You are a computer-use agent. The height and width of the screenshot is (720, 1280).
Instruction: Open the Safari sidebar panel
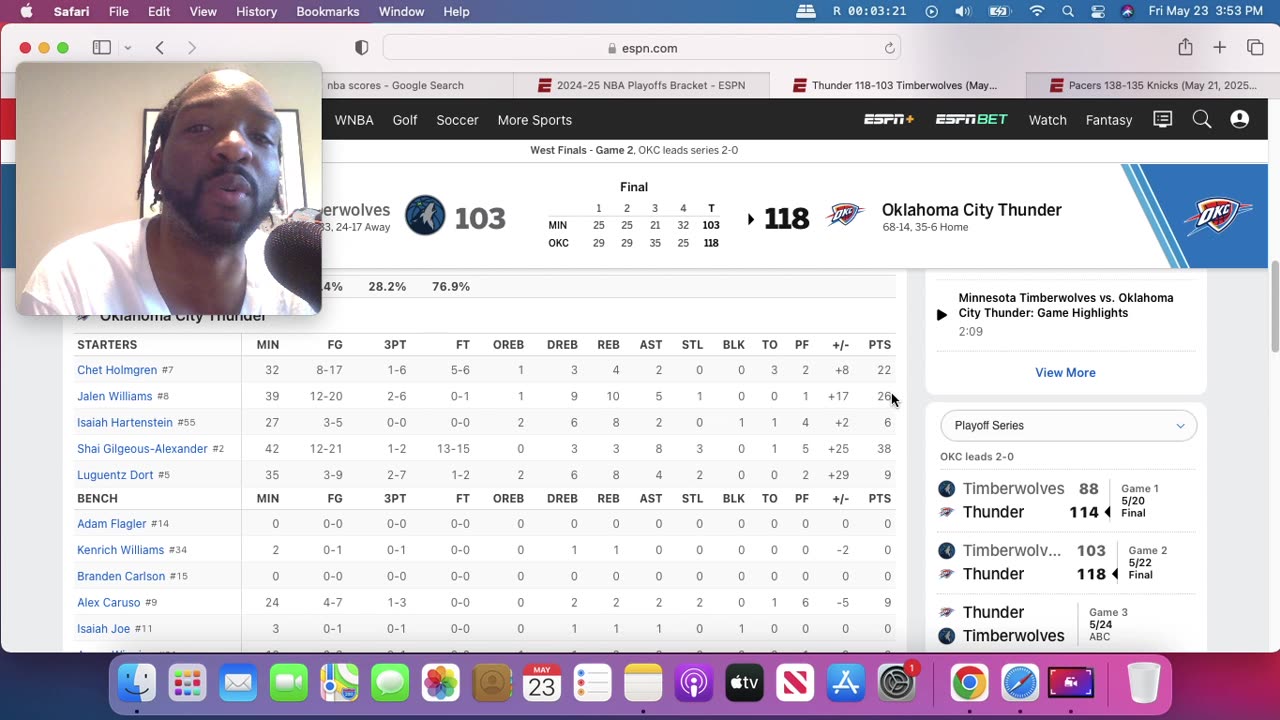coord(102,48)
